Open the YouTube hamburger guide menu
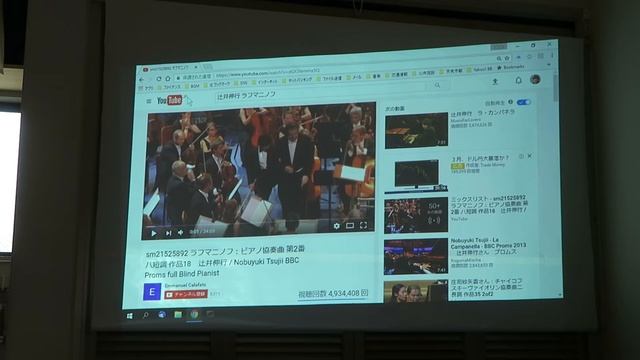640x360 pixels. click(149, 101)
